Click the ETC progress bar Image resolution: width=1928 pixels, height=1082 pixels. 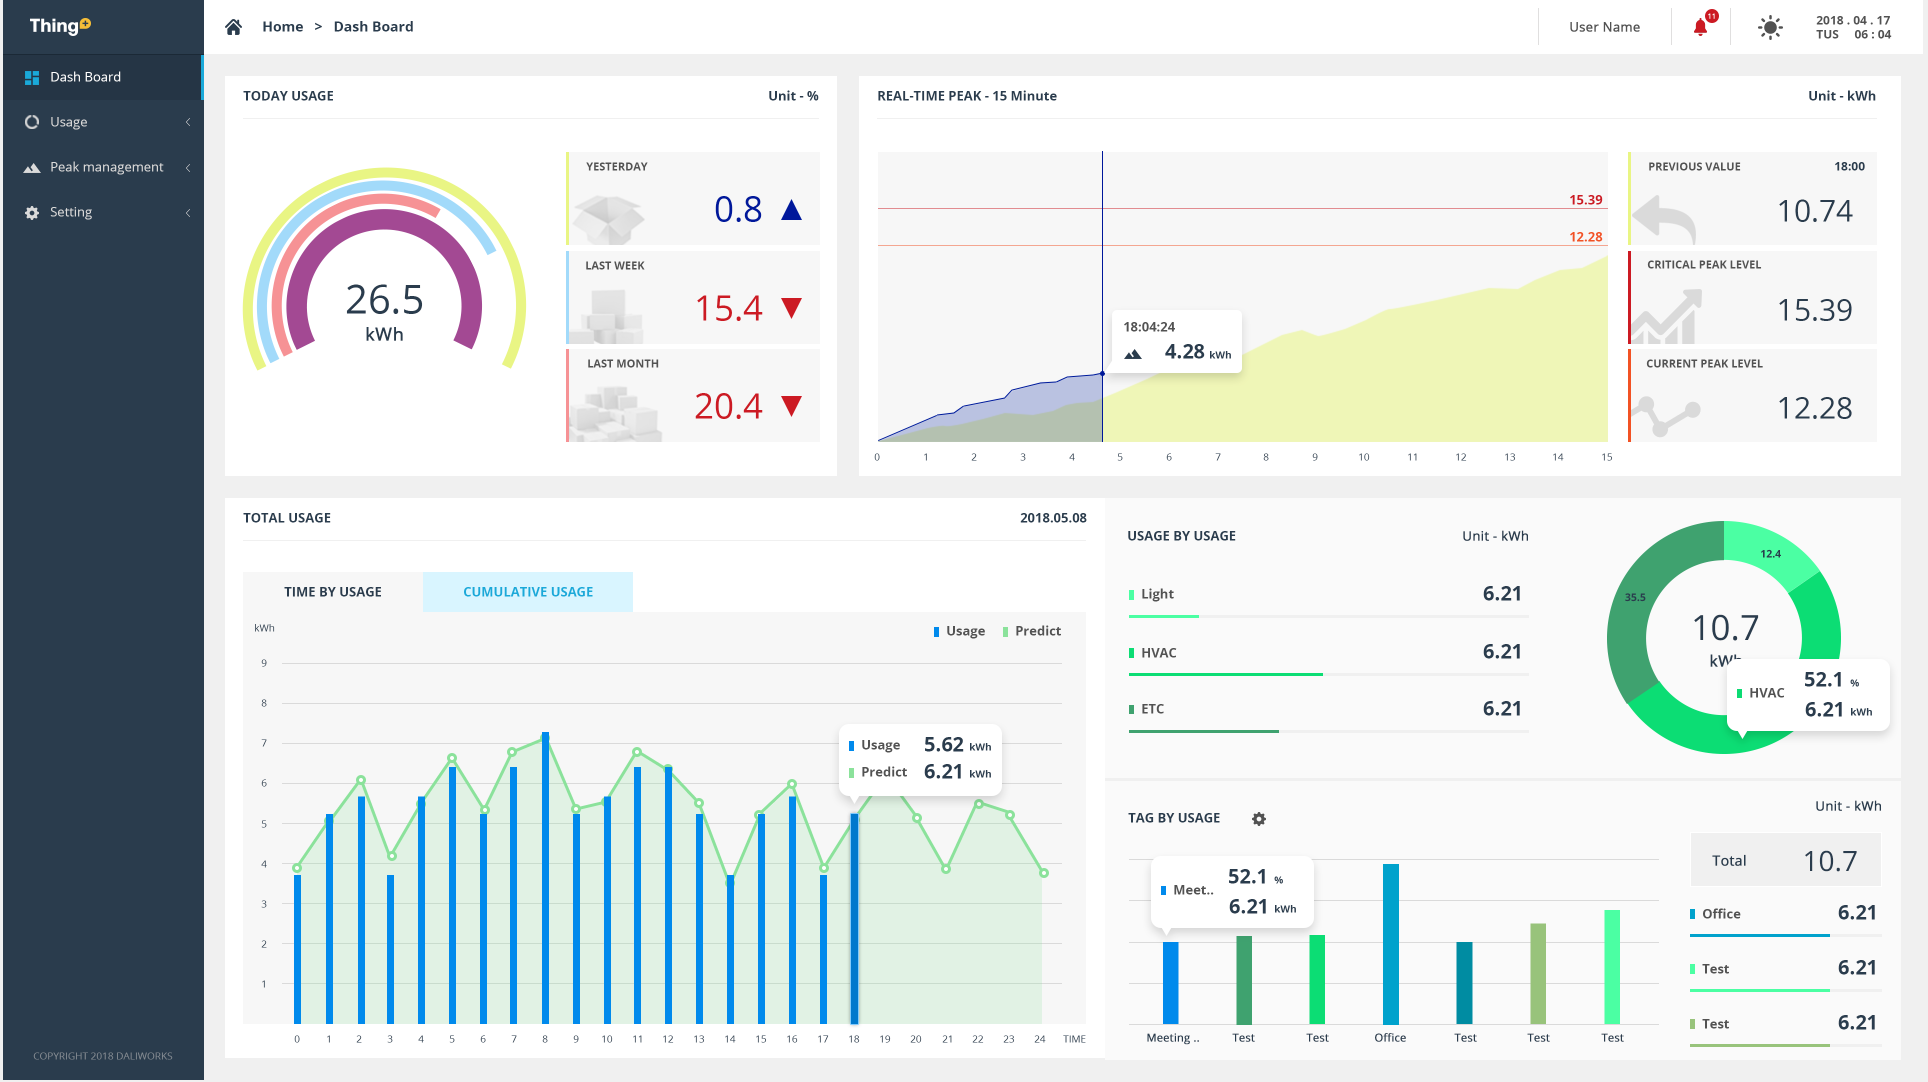point(1328,732)
